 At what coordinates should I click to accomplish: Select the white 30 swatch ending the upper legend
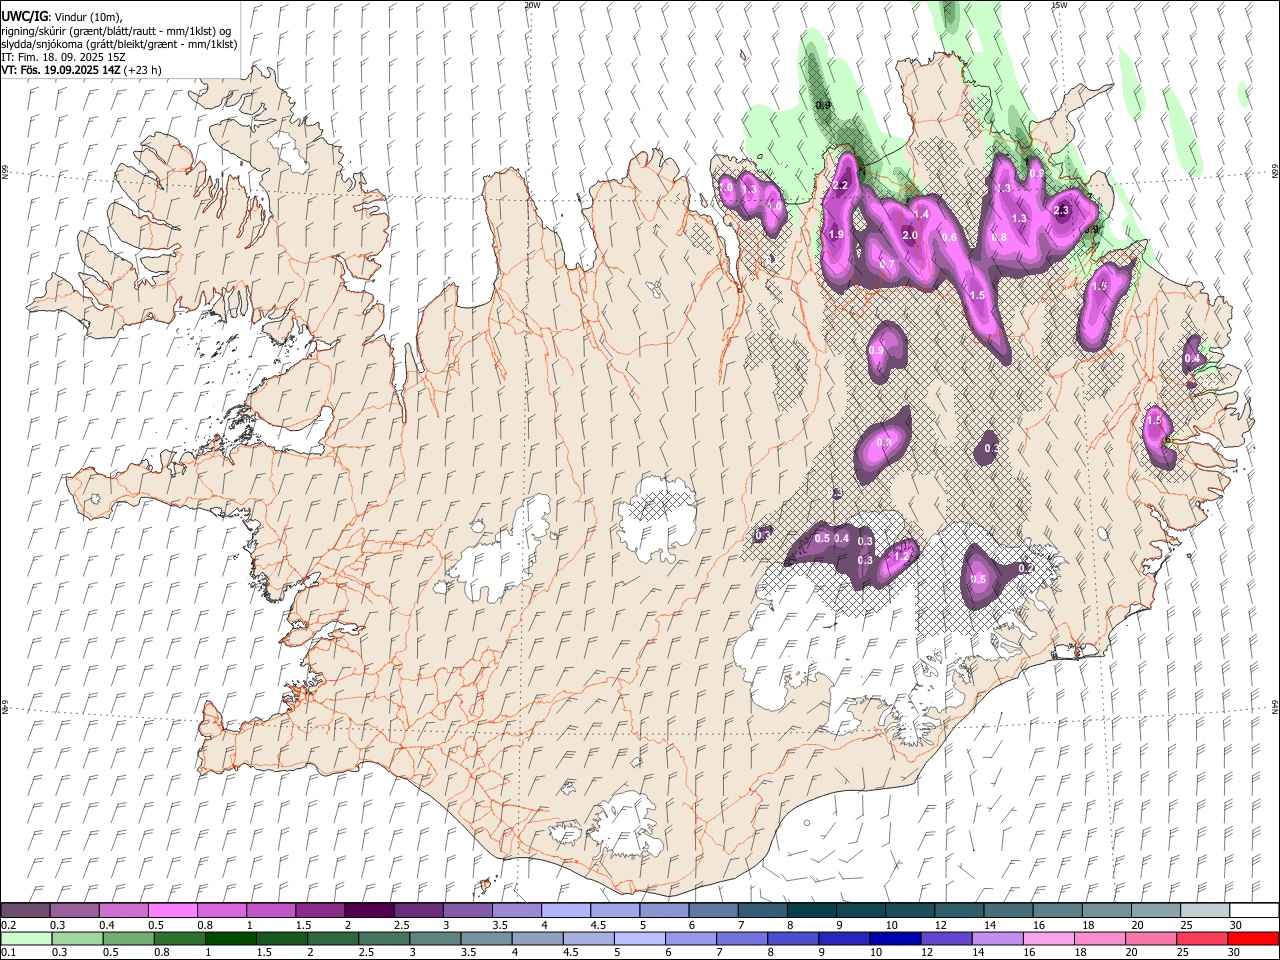click(x=1254, y=911)
